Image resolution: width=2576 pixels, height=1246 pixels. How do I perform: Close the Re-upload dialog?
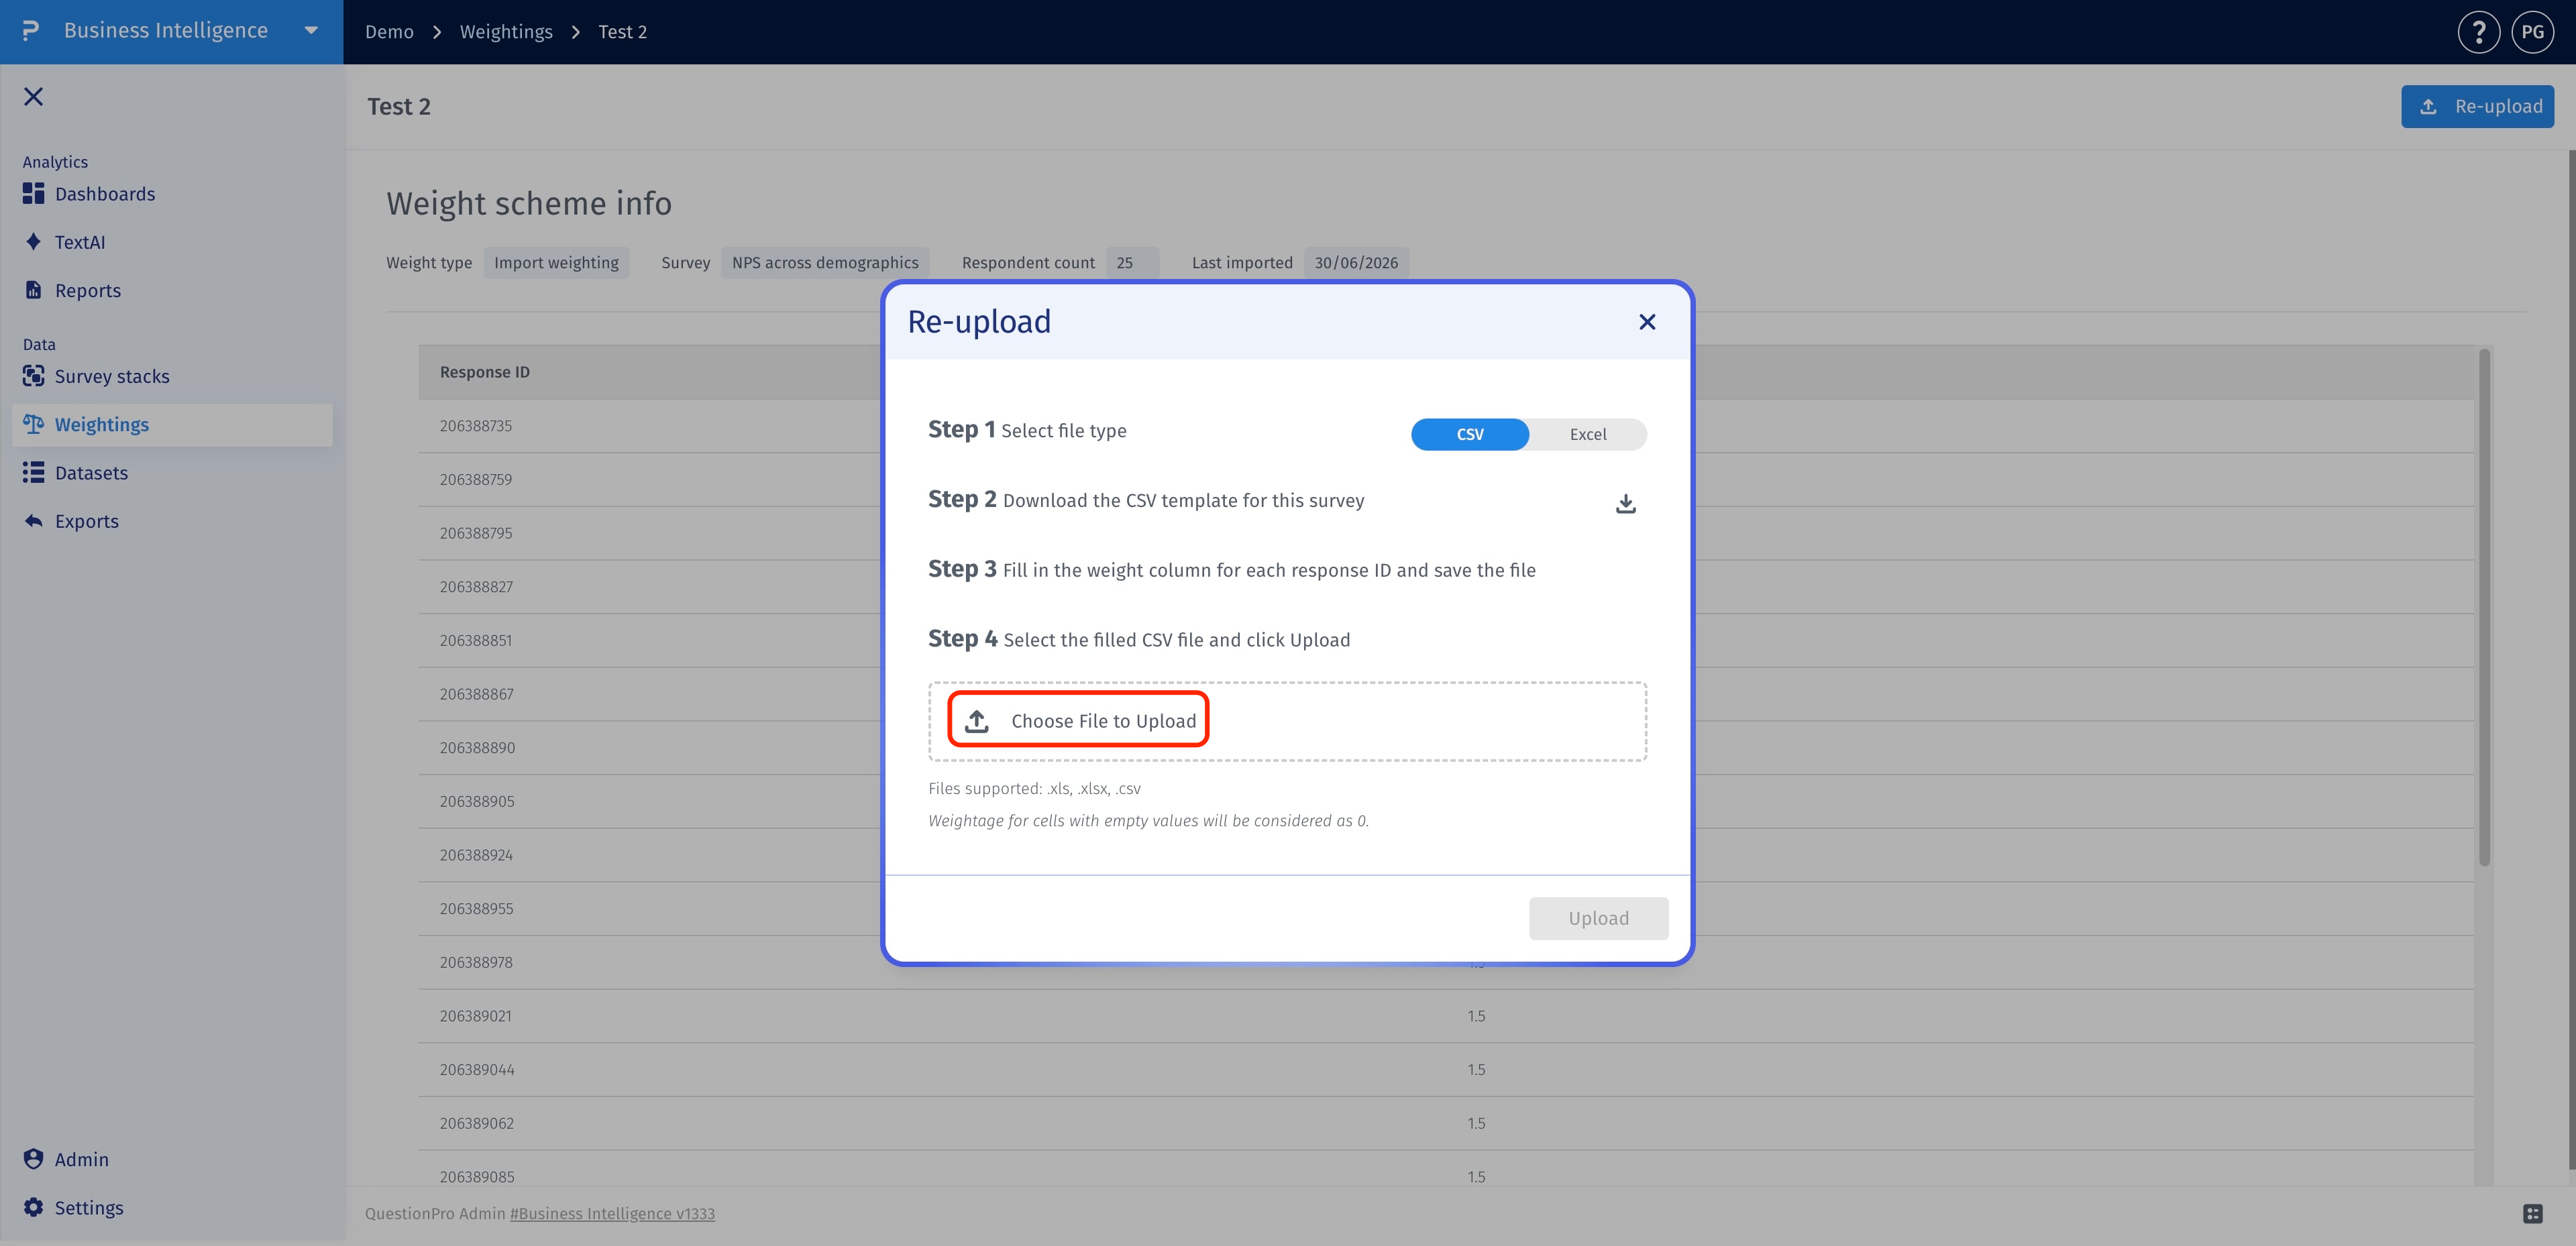click(1647, 322)
